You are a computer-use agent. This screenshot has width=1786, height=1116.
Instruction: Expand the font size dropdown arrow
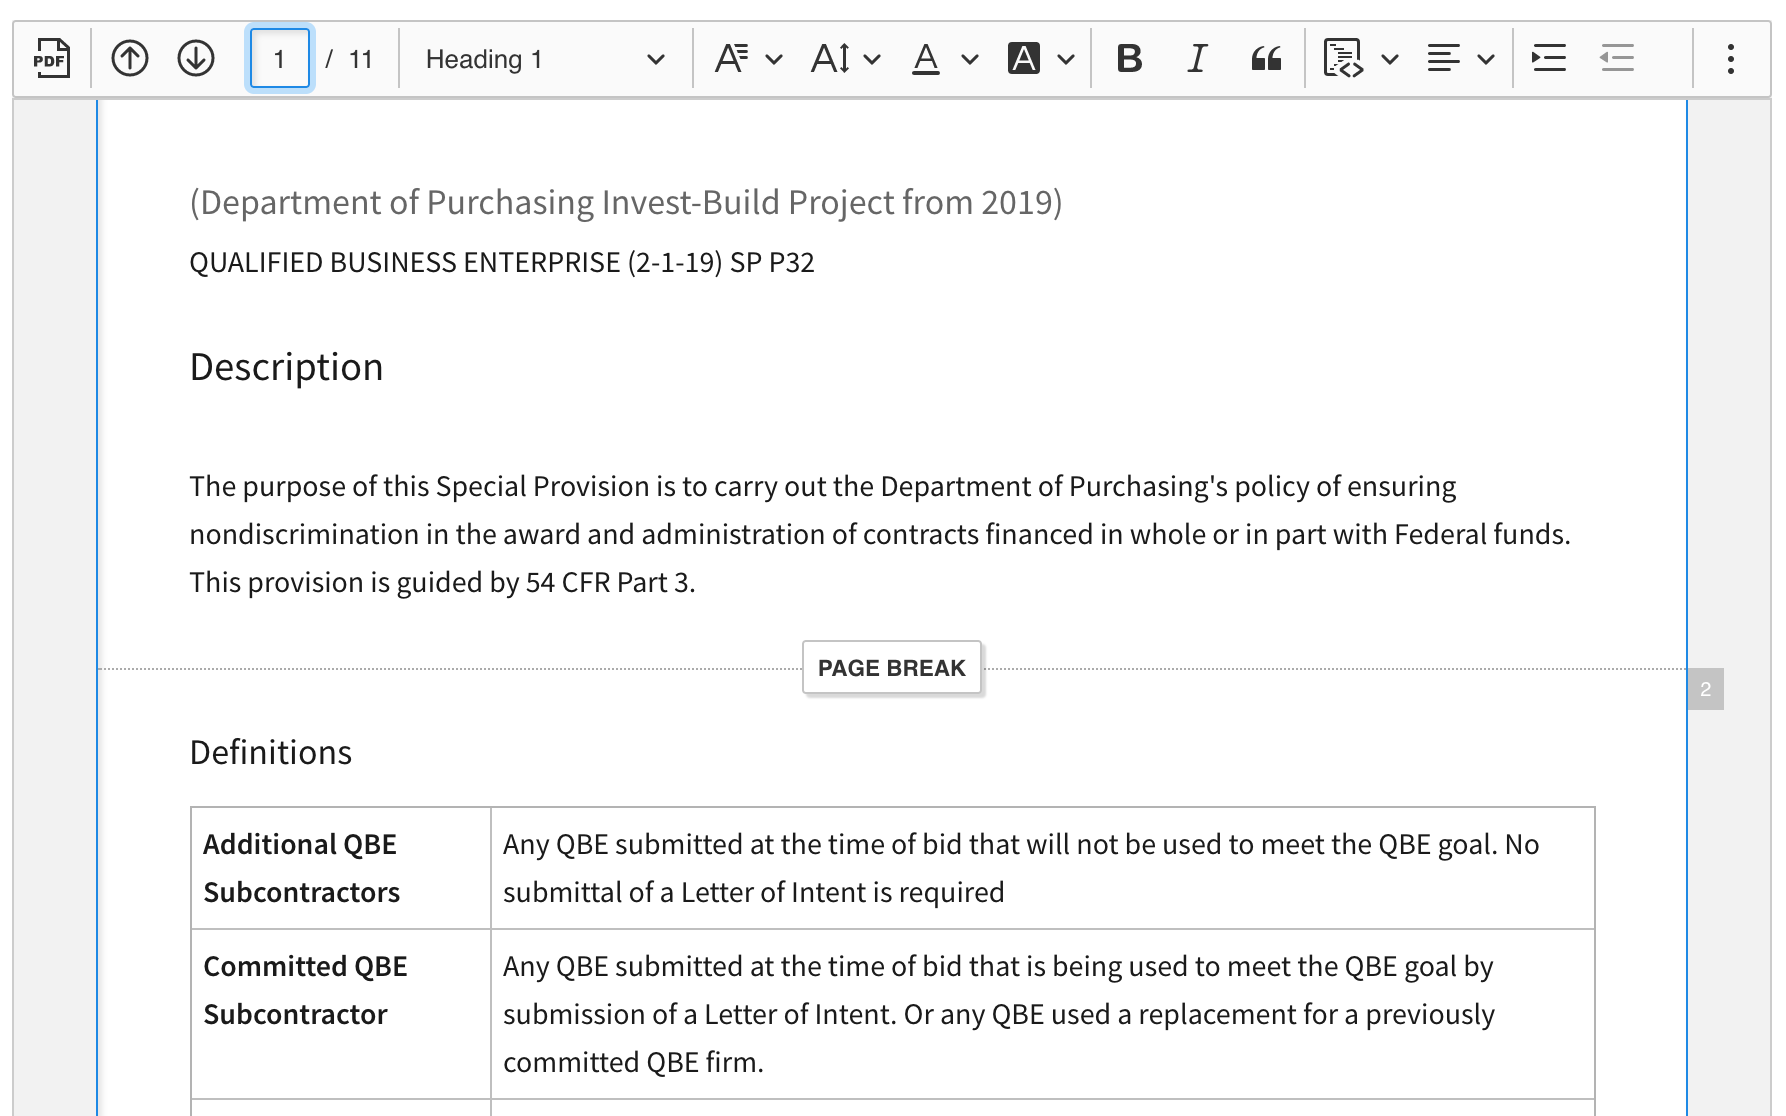click(872, 59)
